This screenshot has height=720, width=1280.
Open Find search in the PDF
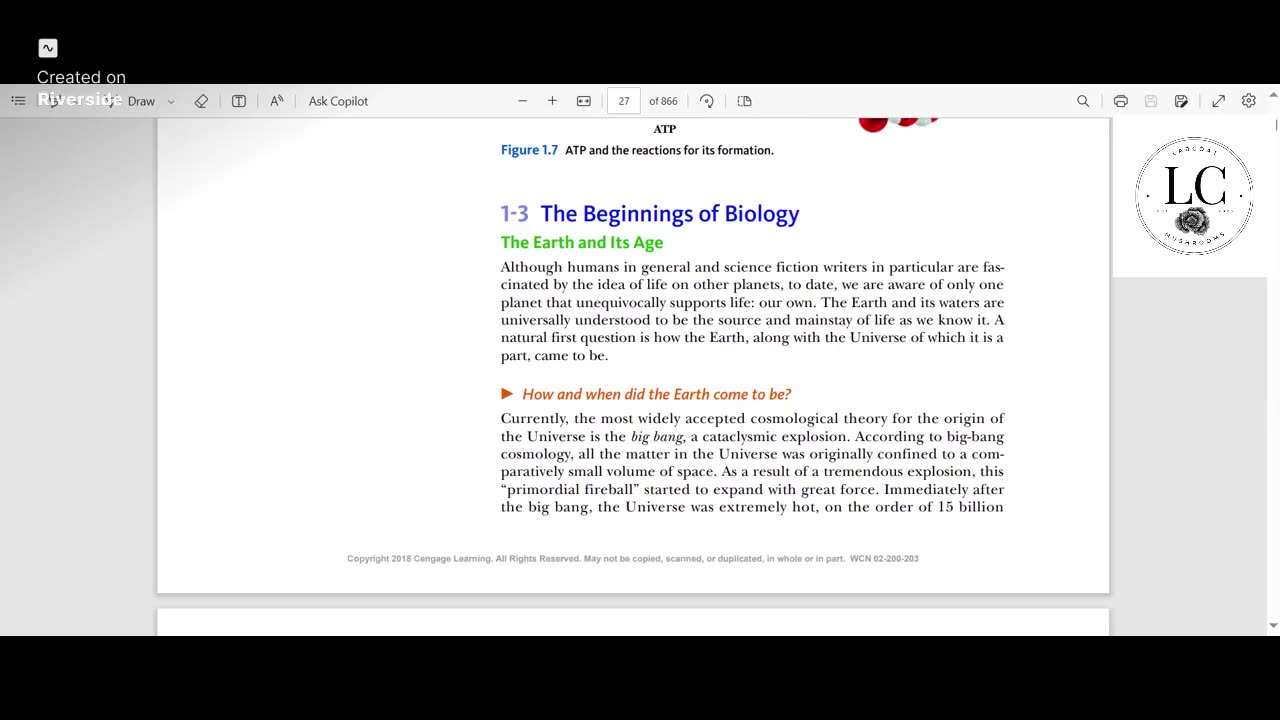pyautogui.click(x=1083, y=101)
